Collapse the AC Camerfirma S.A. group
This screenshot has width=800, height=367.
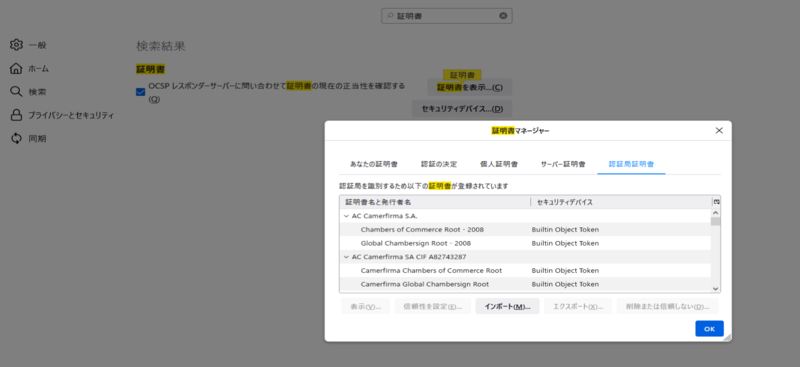346,216
